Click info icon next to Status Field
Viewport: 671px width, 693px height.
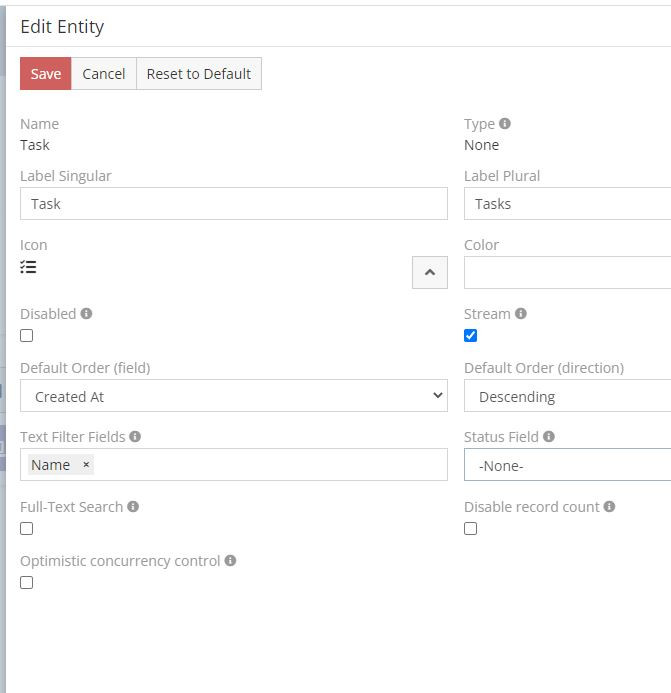click(549, 437)
